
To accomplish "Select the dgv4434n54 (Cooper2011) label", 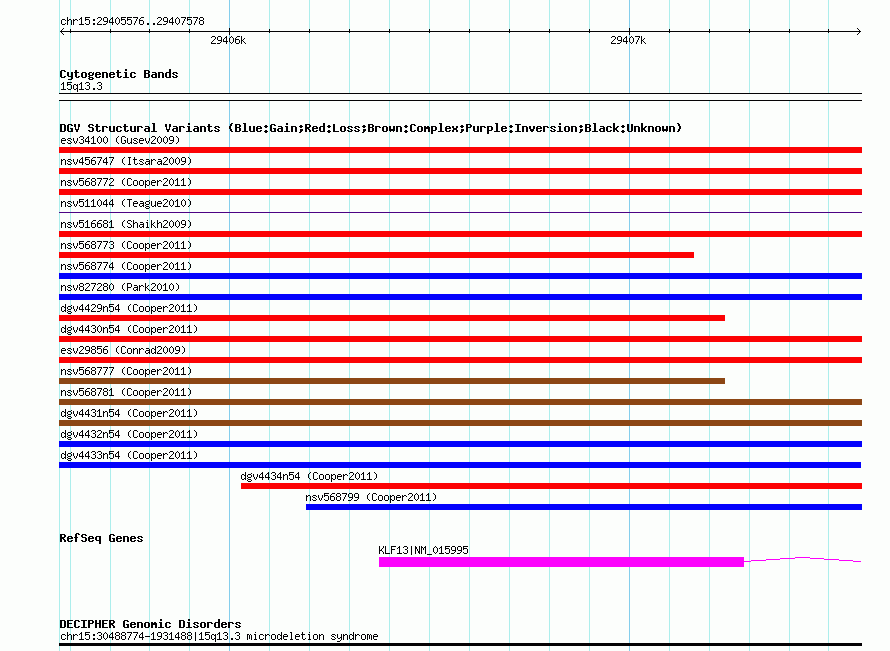I will coord(309,476).
